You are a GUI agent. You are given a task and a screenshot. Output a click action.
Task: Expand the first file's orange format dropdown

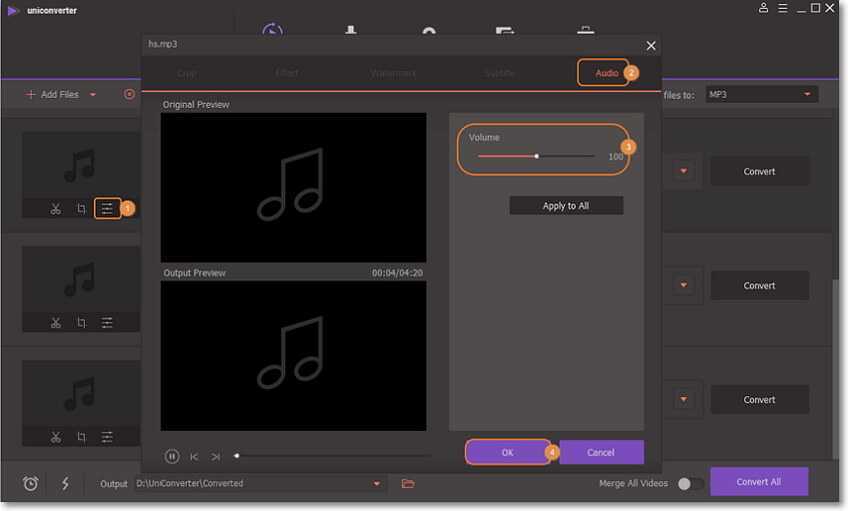(684, 171)
